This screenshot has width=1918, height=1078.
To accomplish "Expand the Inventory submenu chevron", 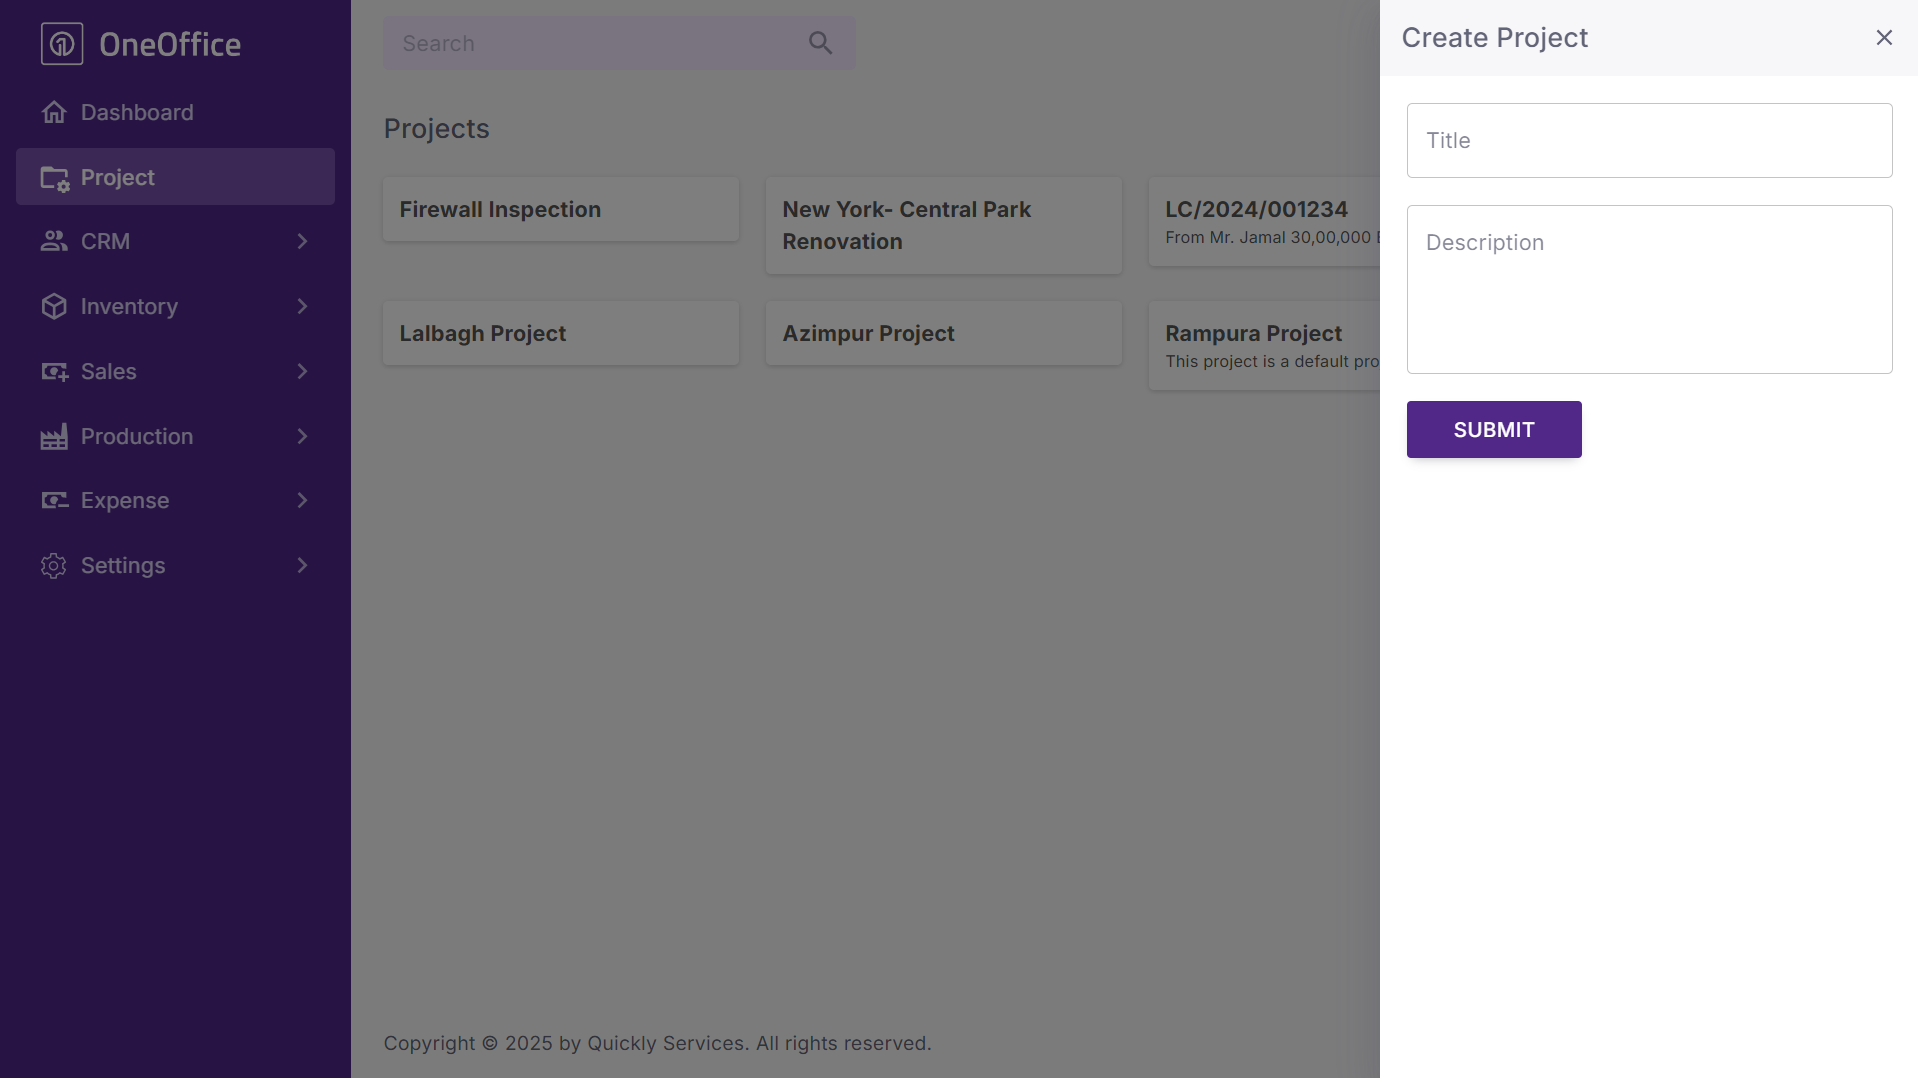I will tap(302, 306).
